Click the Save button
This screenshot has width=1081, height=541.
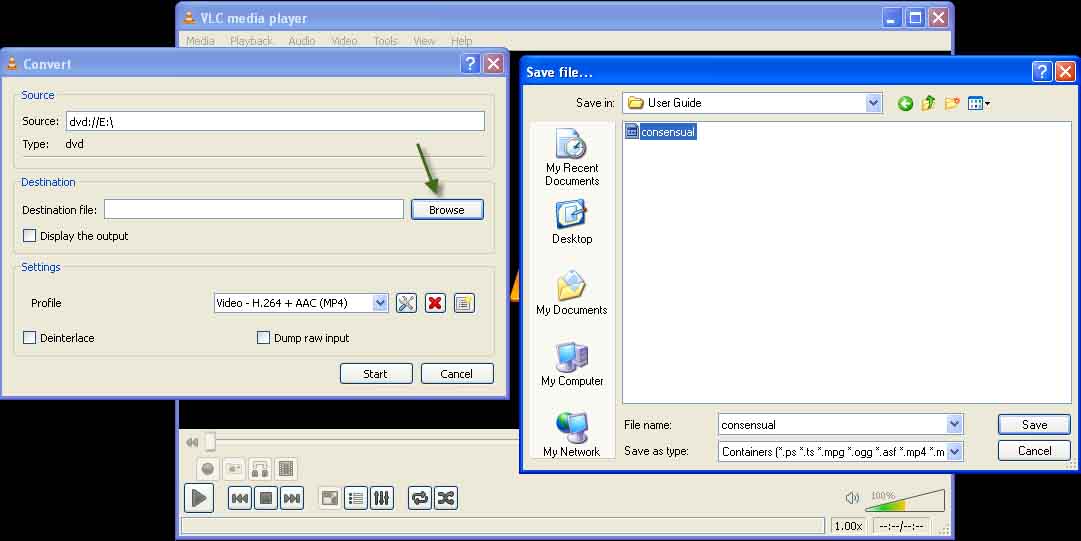[1034, 425]
